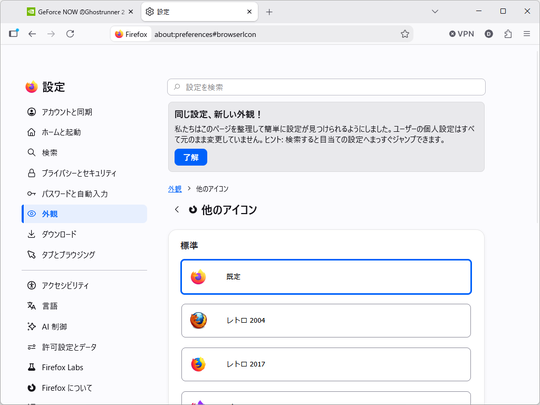Viewport: 540px width, 405px height.
Task: Open the hamburger application menu
Action: [527, 34]
